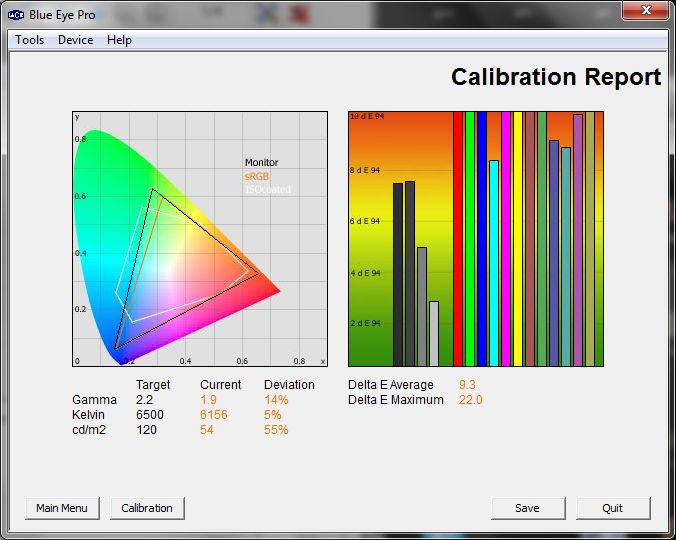Close the Blue Eye Pro window
676x540 pixels.
[x=644, y=11]
